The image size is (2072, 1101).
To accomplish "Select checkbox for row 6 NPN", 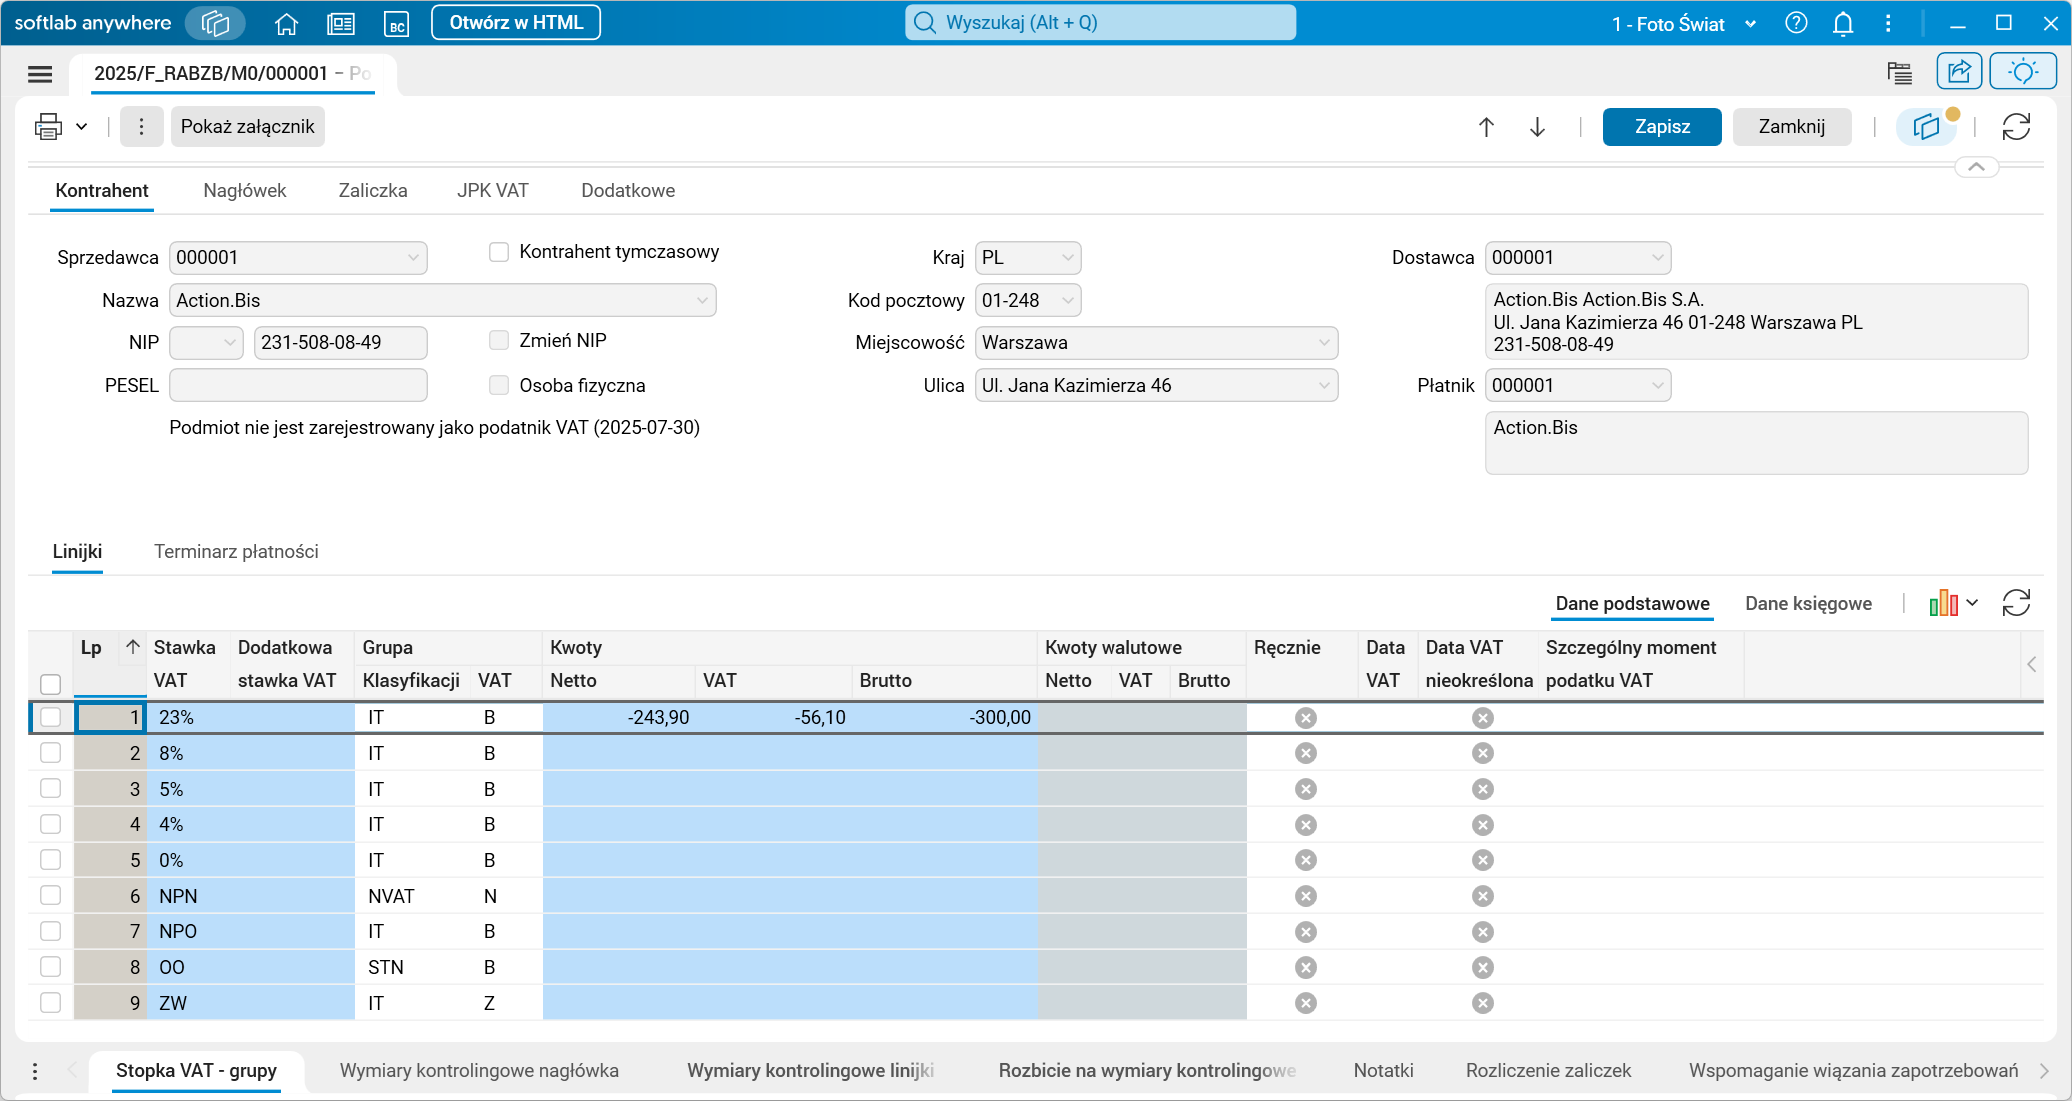I will click(x=51, y=896).
